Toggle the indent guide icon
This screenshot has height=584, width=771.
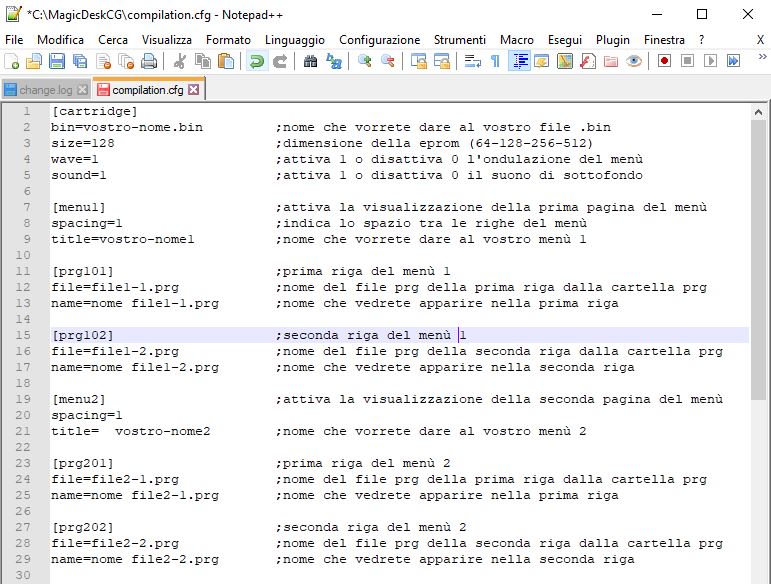click(x=519, y=61)
